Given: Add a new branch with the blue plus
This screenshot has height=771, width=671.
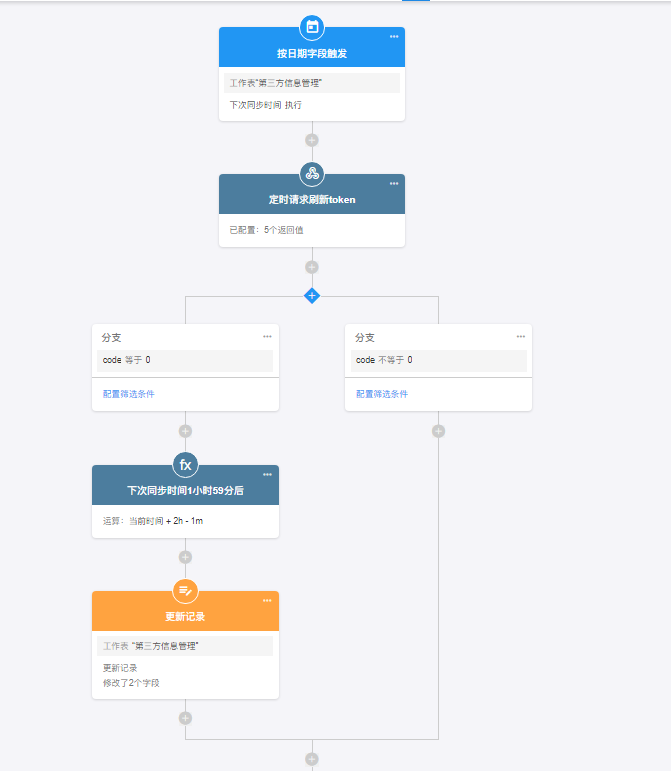Looking at the screenshot, I should [x=312, y=296].
